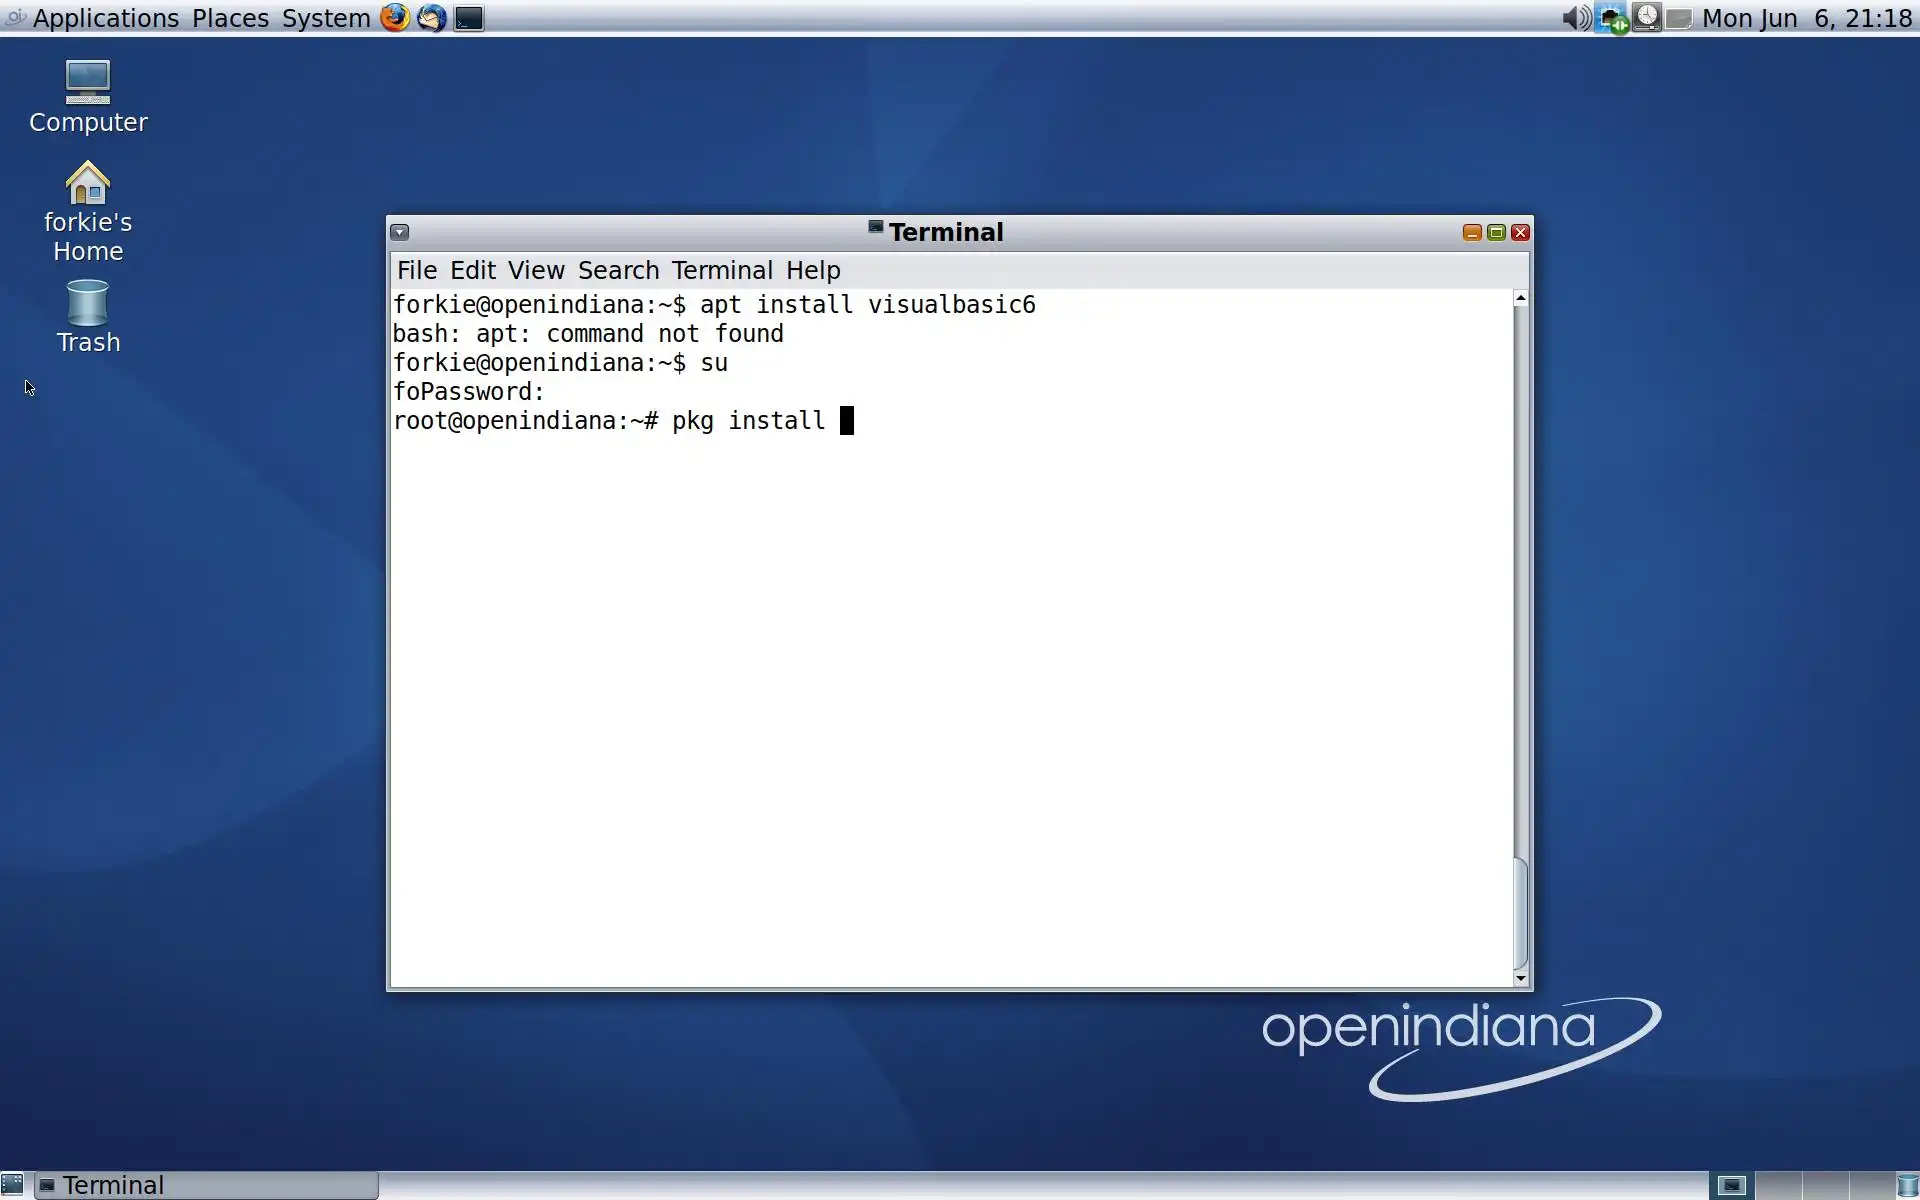Open the Computer desktop icon
Screen dimensions: 1920x1200
pyautogui.click(x=88, y=84)
